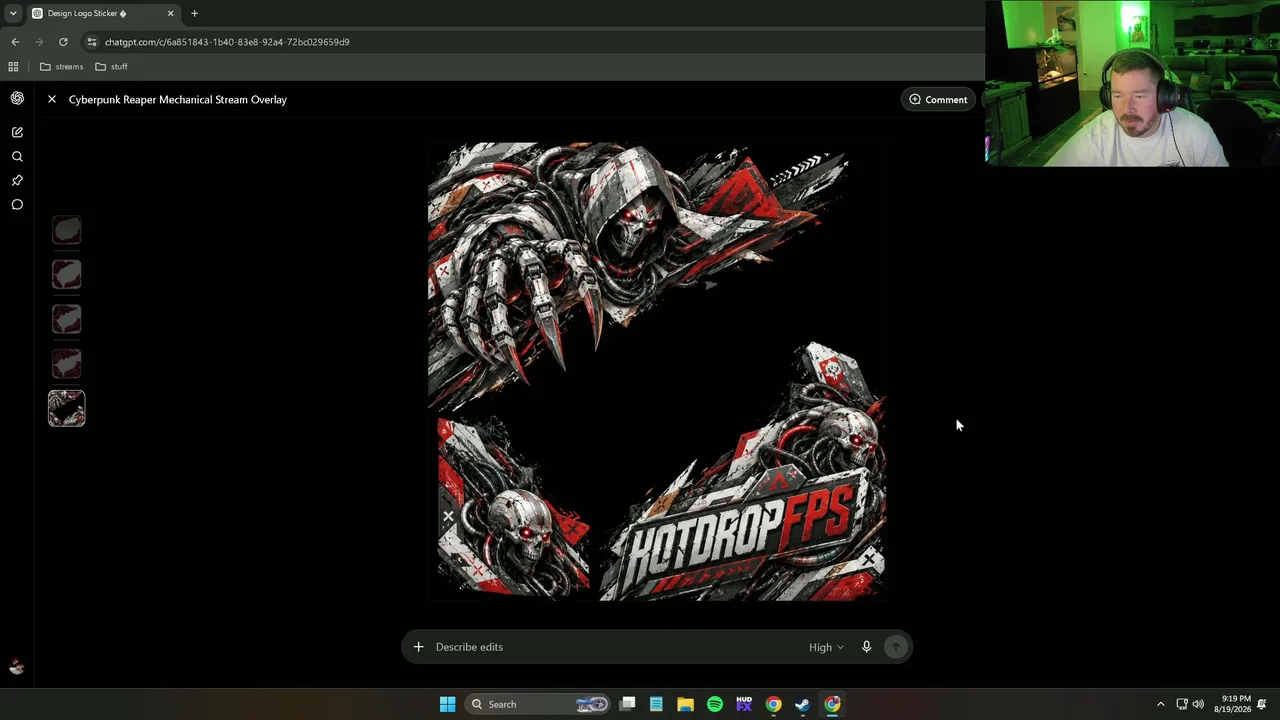Click the Comment button
The height and width of the screenshot is (720, 1280).
tap(938, 99)
